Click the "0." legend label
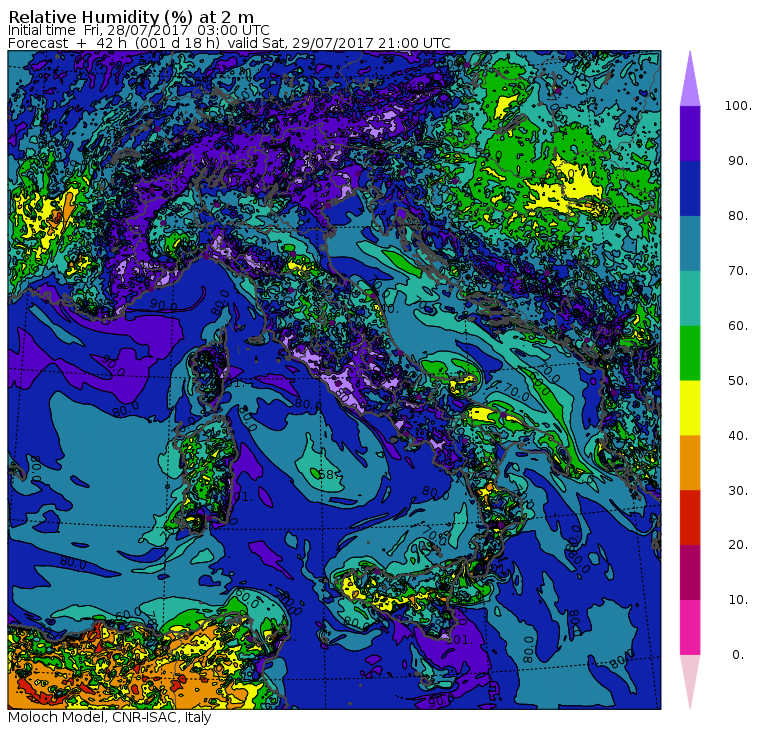The image size is (760, 731). pos(738,655)
